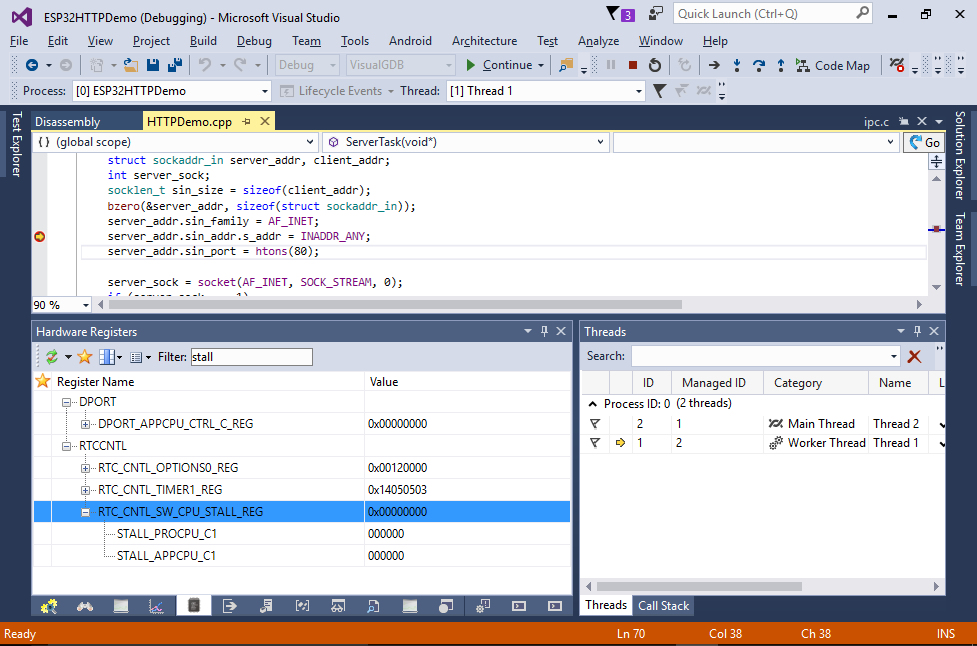Collapse the Process ID 0 thread group
Image resolution: width=977 pixels, height=646 pixels.
tap(593, 404)
